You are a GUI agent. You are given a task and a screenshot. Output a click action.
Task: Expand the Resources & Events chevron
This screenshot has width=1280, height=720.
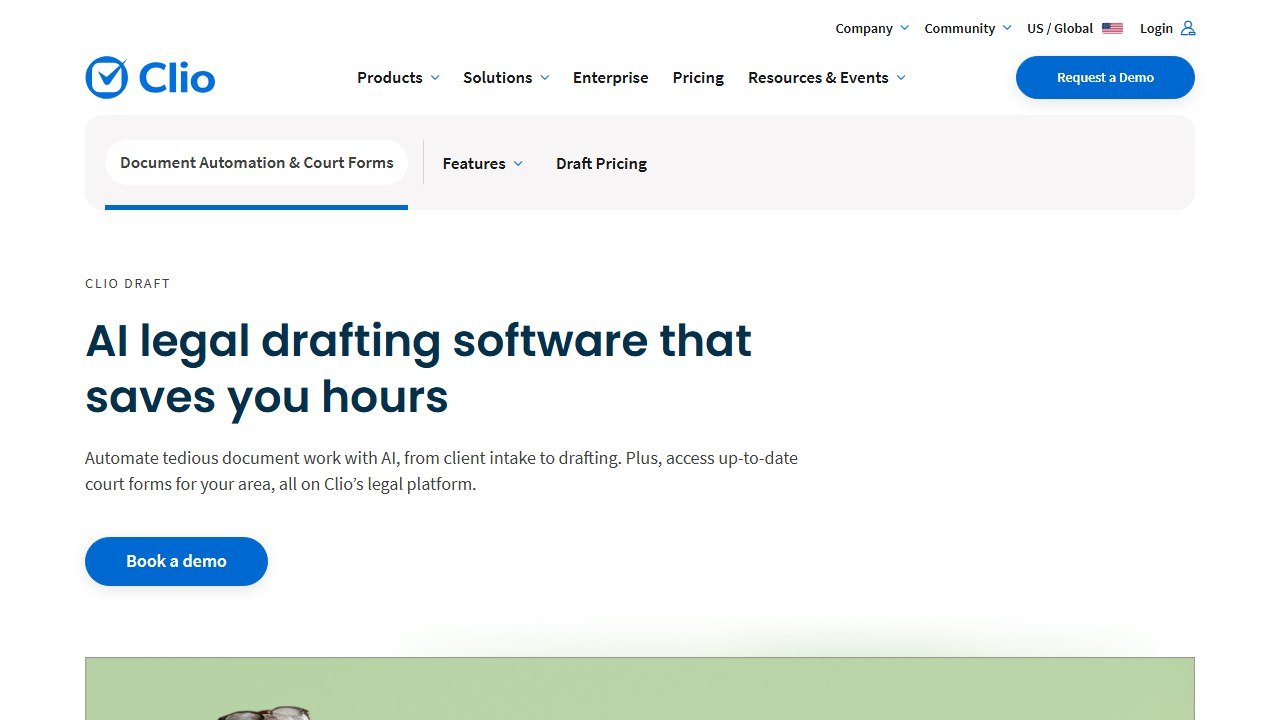coord(901,78)
